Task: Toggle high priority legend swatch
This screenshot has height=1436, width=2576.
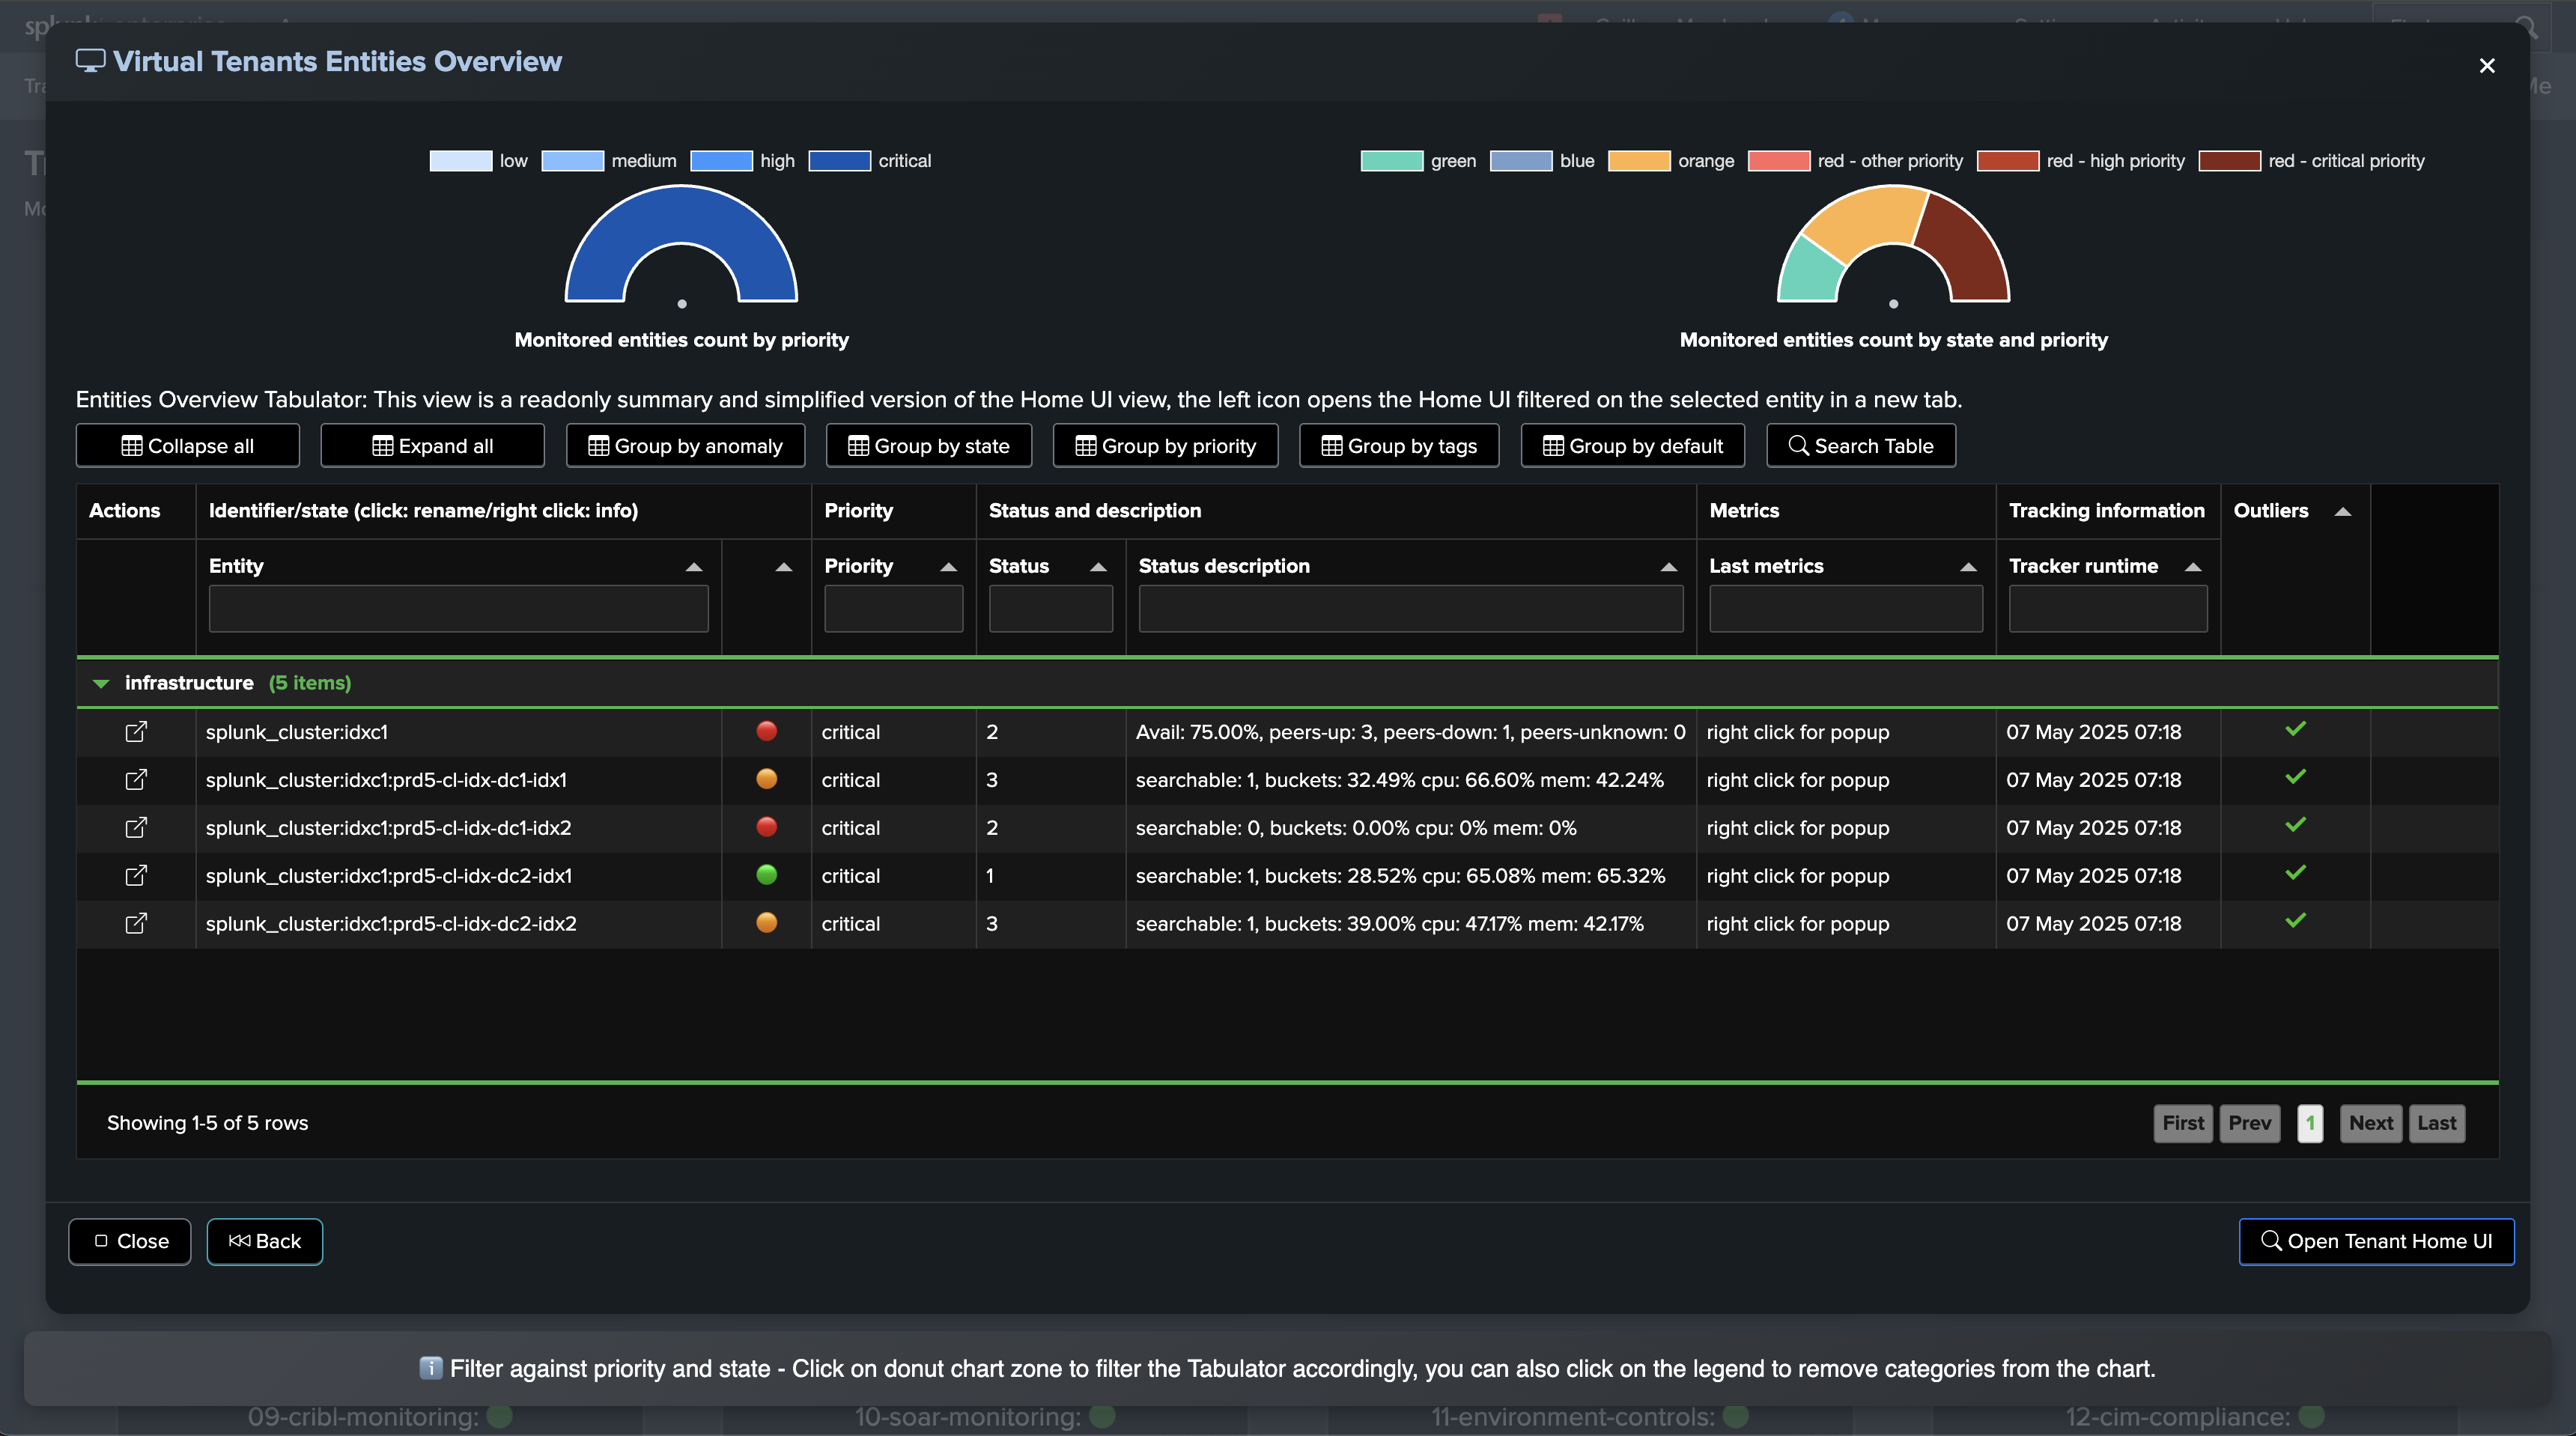Action: (721, 161)
